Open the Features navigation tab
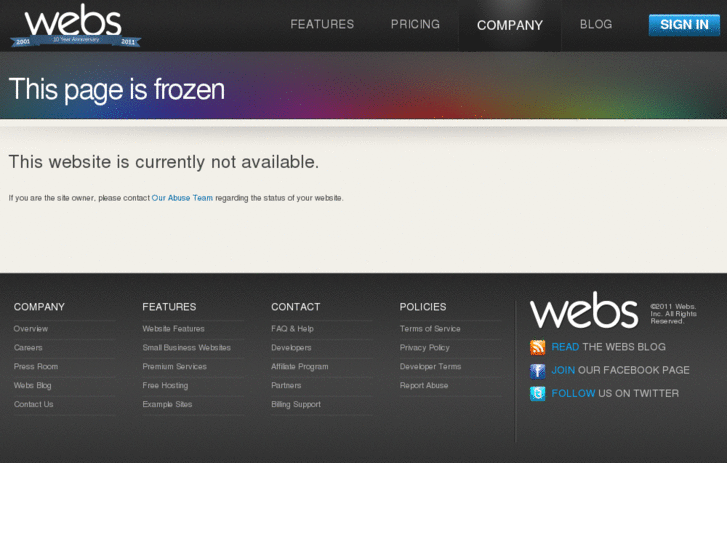 (322, 24)
